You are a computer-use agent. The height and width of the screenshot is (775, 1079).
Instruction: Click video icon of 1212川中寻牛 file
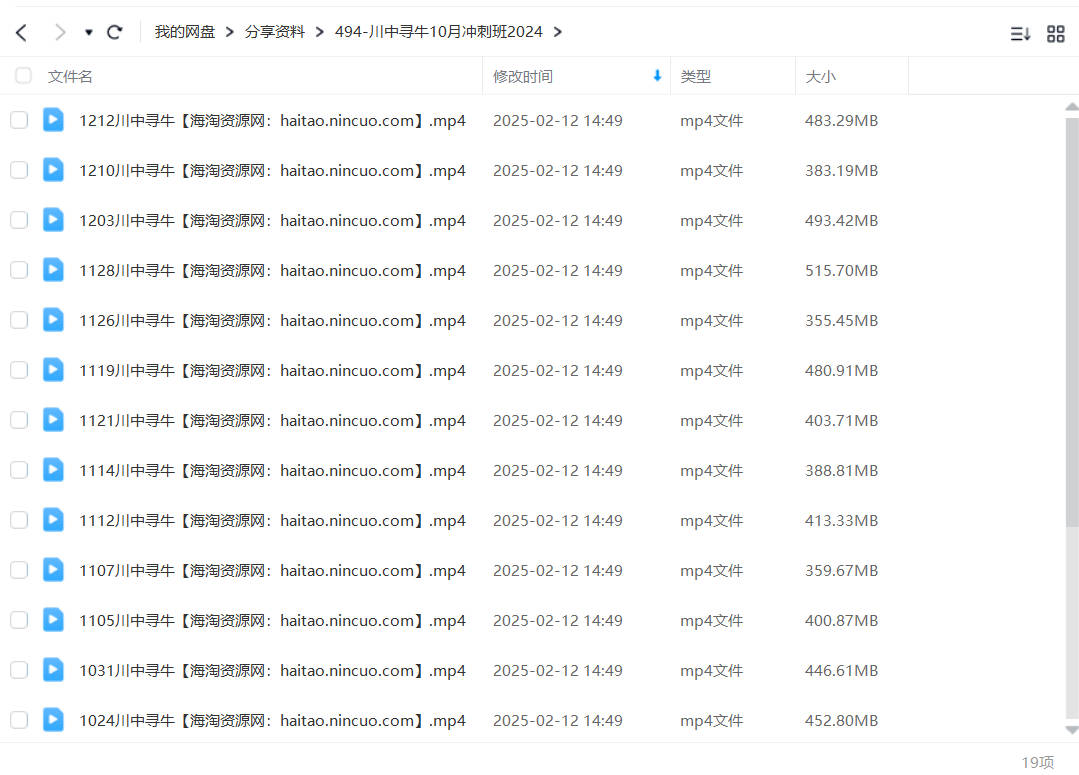click(53, 119)
